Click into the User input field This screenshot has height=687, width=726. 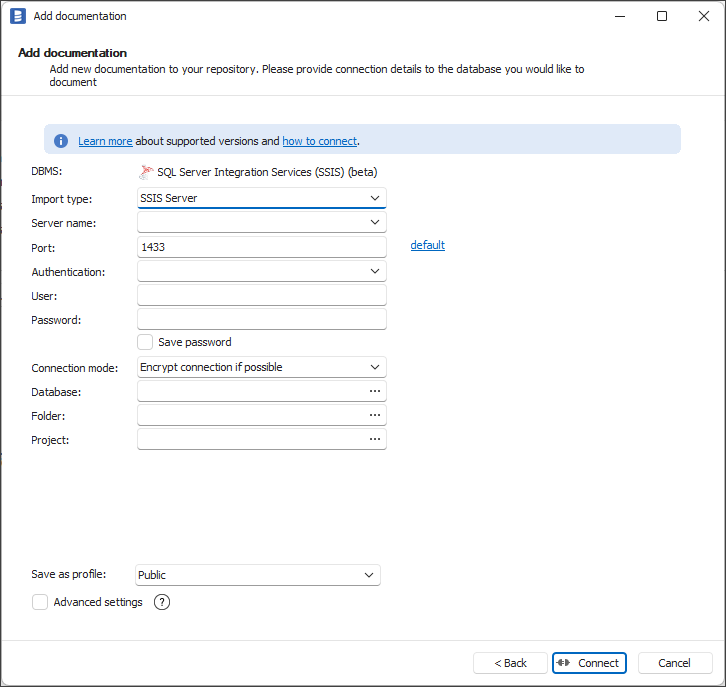click(261, 295)
